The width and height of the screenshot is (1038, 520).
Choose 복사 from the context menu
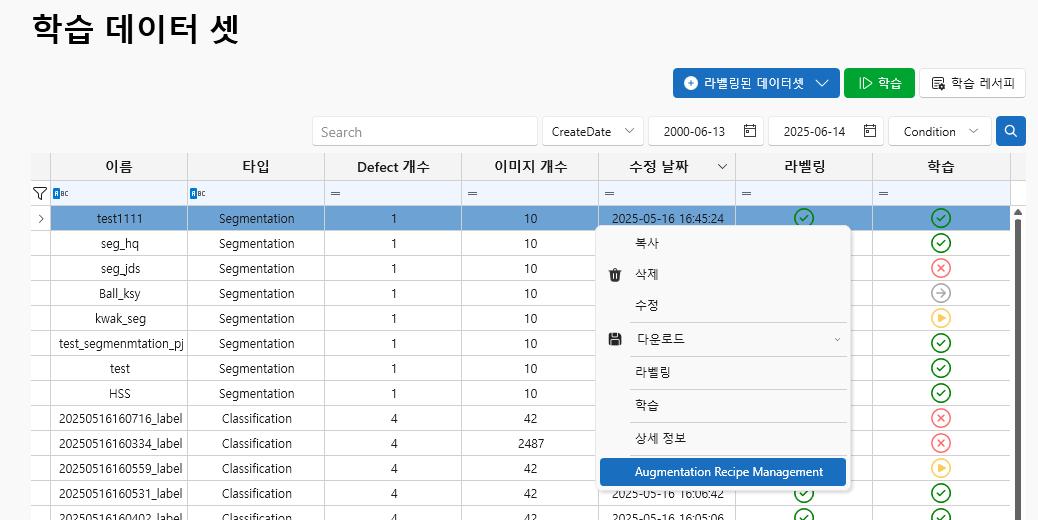pyautogui.click(x=647, y=243)
